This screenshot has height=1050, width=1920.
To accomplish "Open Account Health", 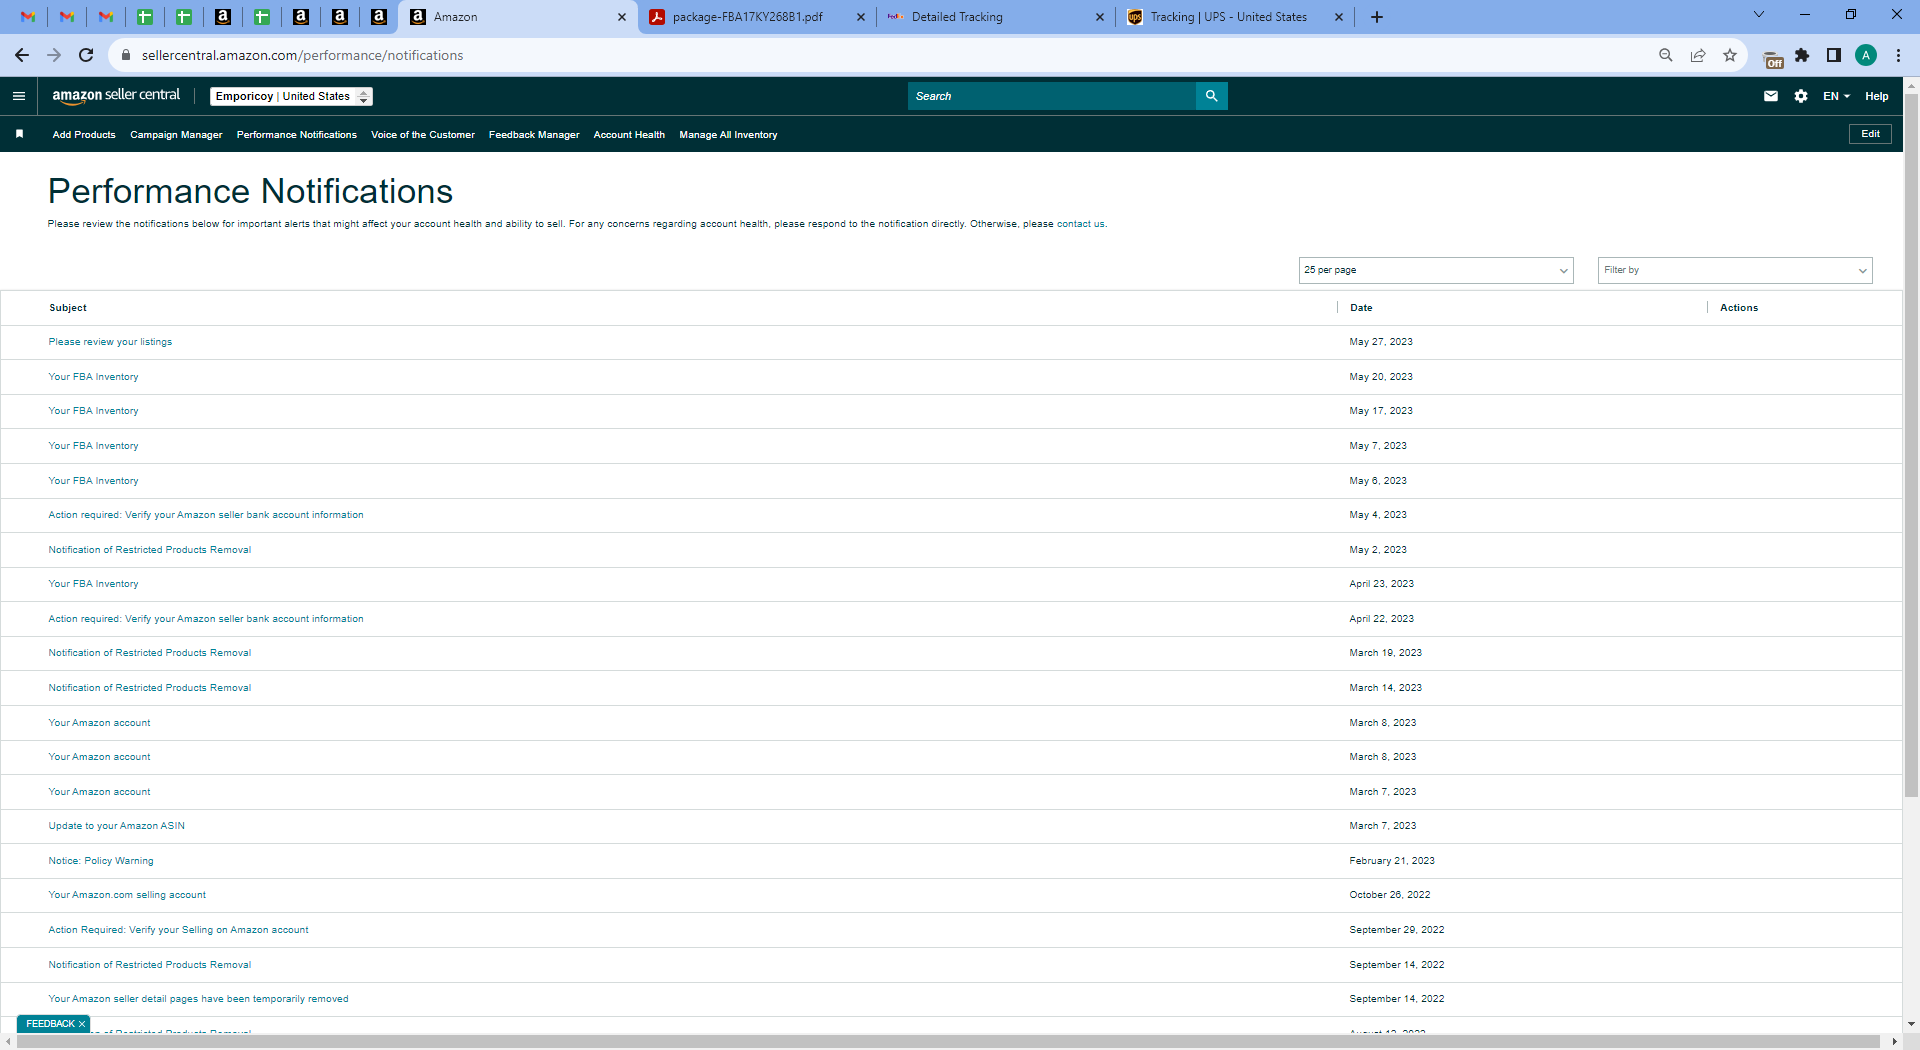I will coord(629,135).
